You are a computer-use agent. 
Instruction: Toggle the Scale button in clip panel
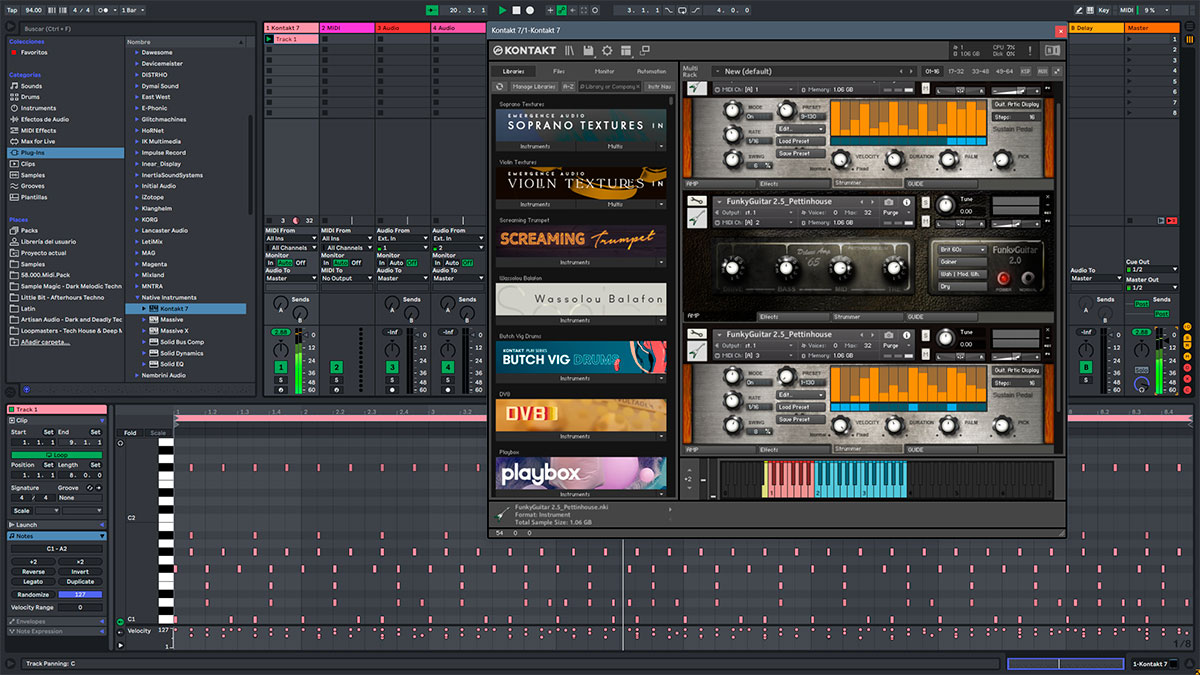point(24,510)
